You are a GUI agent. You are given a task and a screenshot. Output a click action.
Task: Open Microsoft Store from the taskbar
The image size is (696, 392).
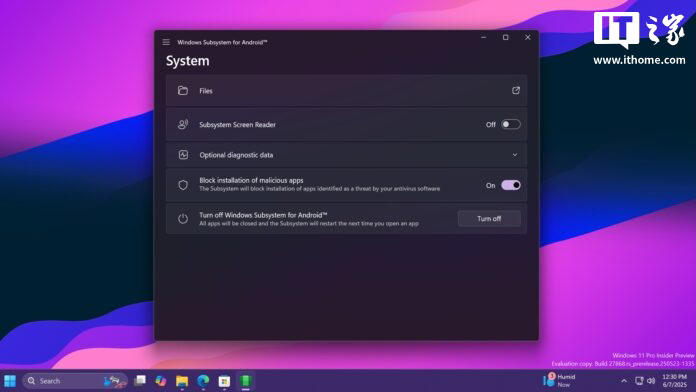point(225,381)
